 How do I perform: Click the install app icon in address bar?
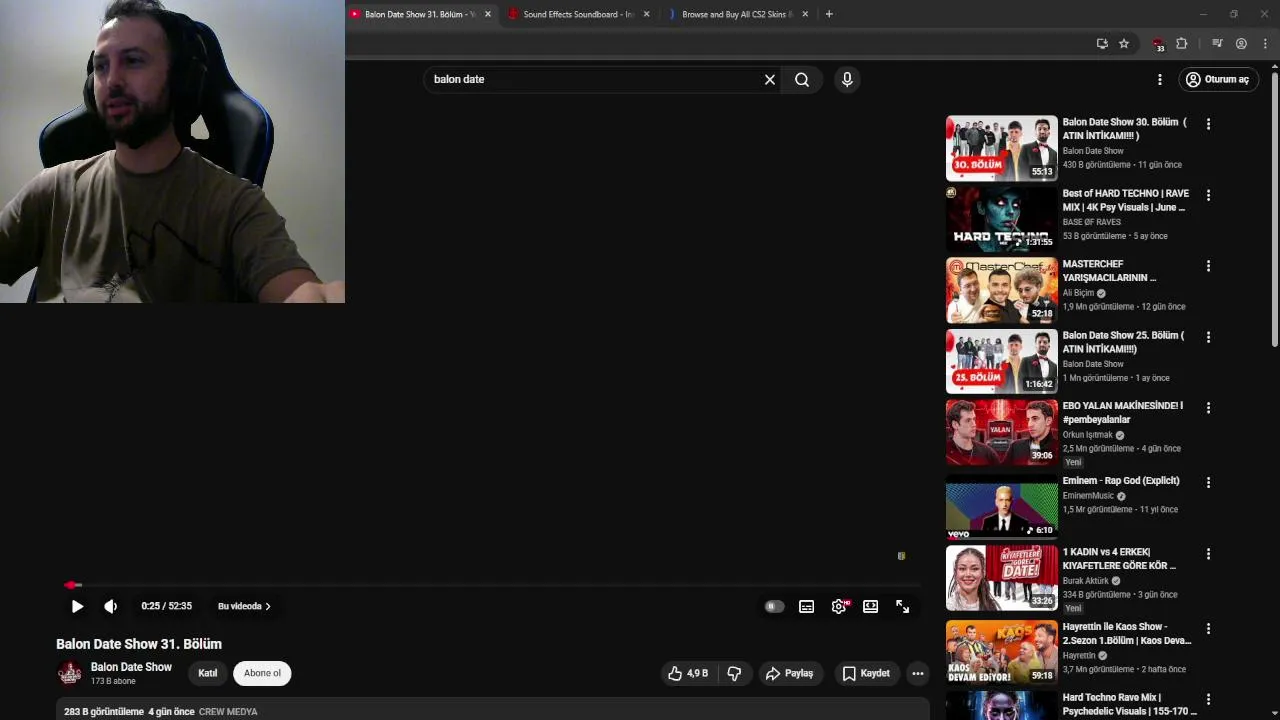(x=1102, y=44)
